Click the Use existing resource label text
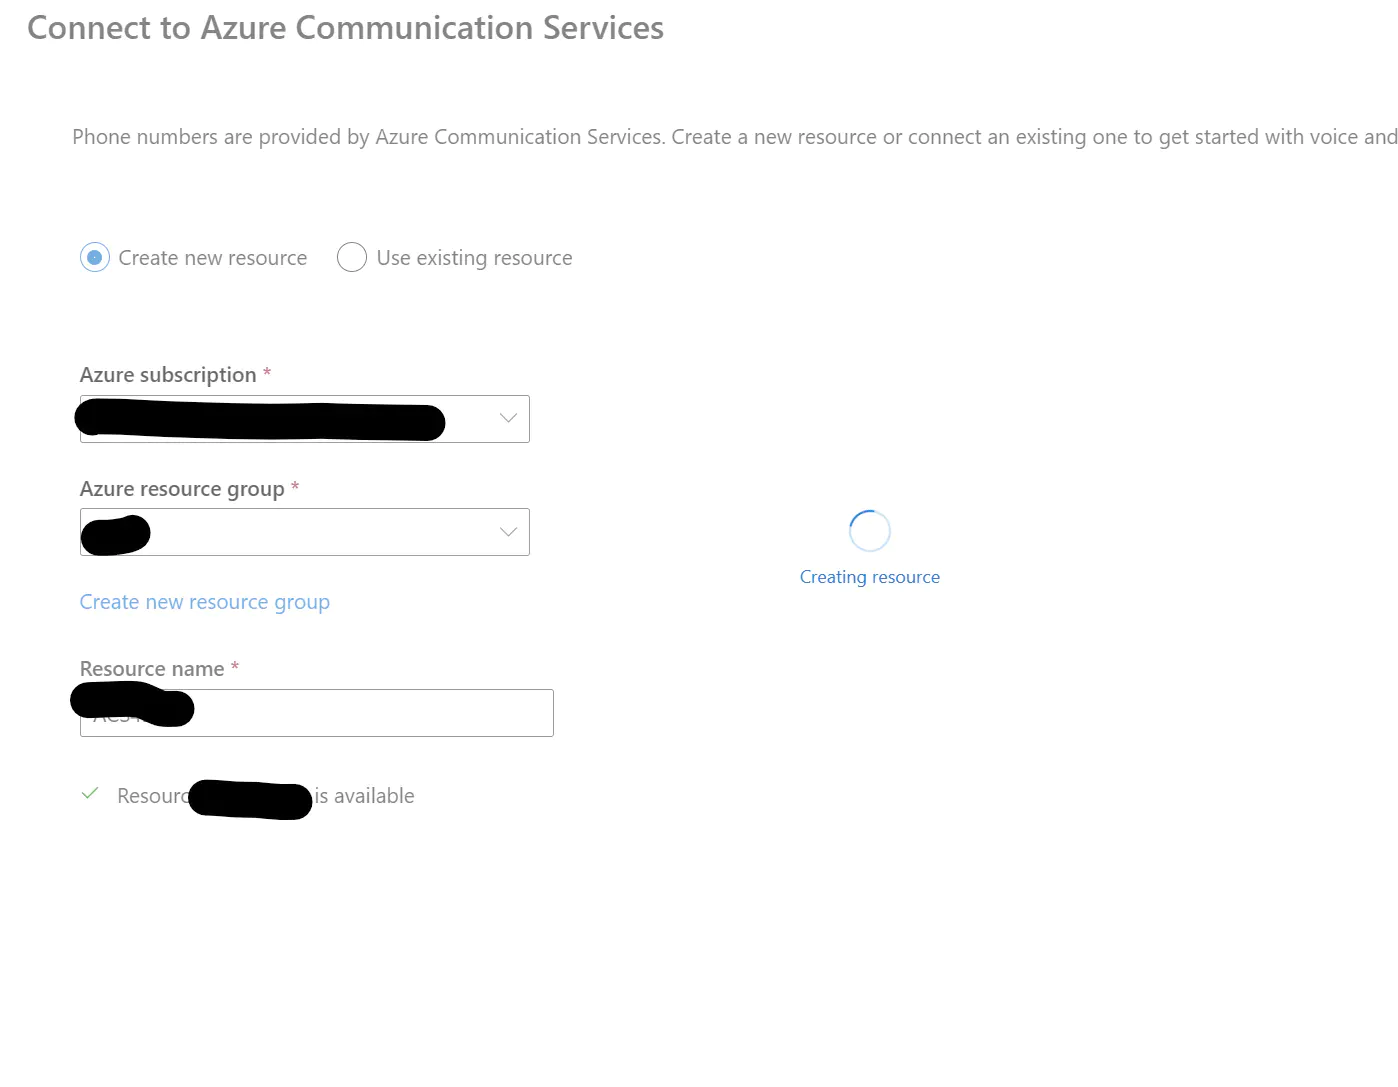This screenshot has height=1087, width=1398. 475,258
